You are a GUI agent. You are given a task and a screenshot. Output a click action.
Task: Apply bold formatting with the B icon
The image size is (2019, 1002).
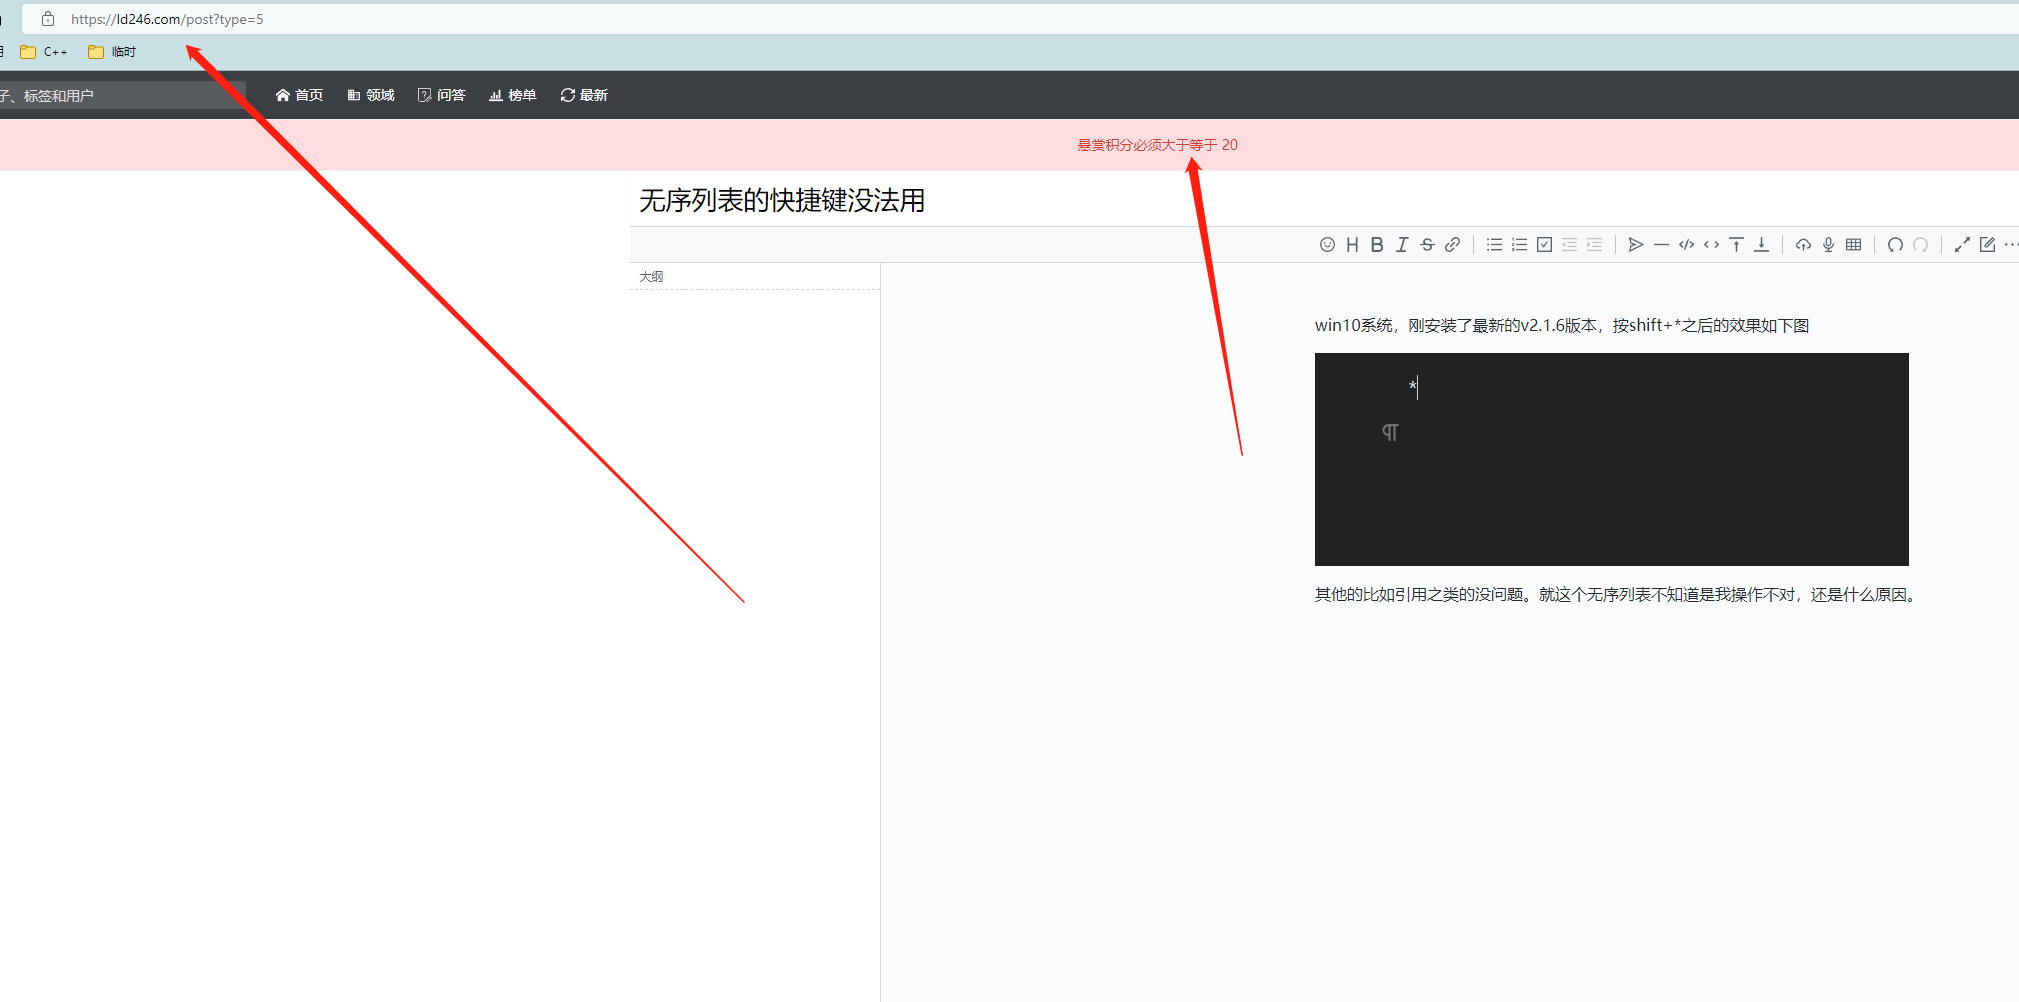coord(1377,244)
